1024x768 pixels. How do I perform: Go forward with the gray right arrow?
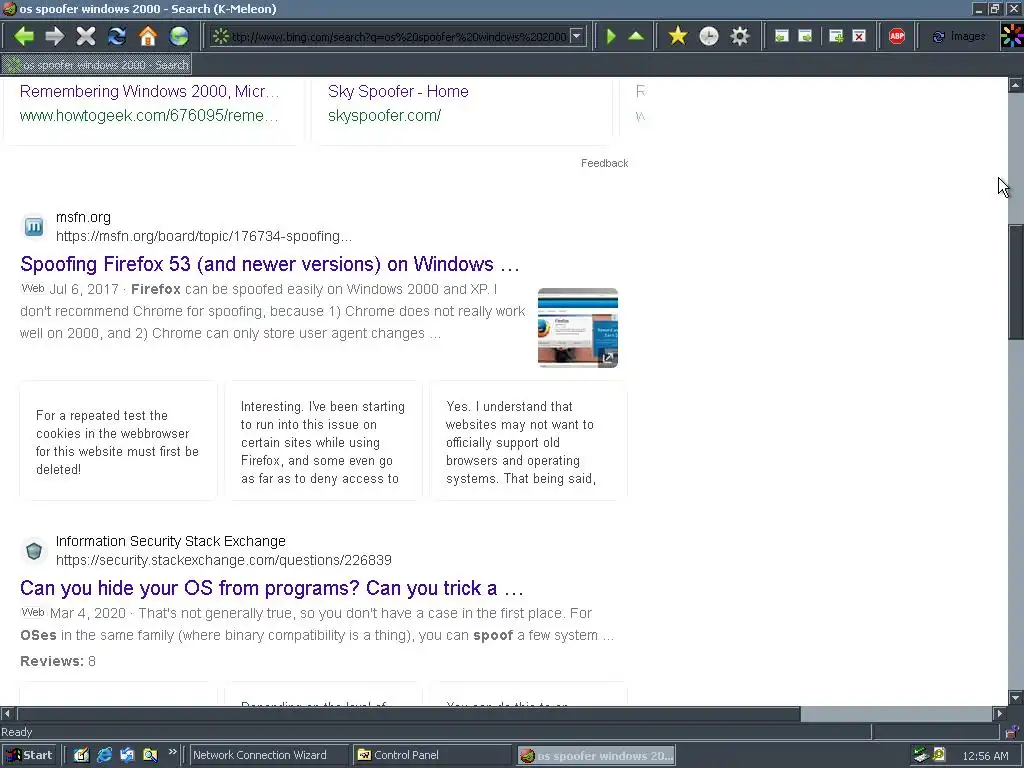pos(55,36)
